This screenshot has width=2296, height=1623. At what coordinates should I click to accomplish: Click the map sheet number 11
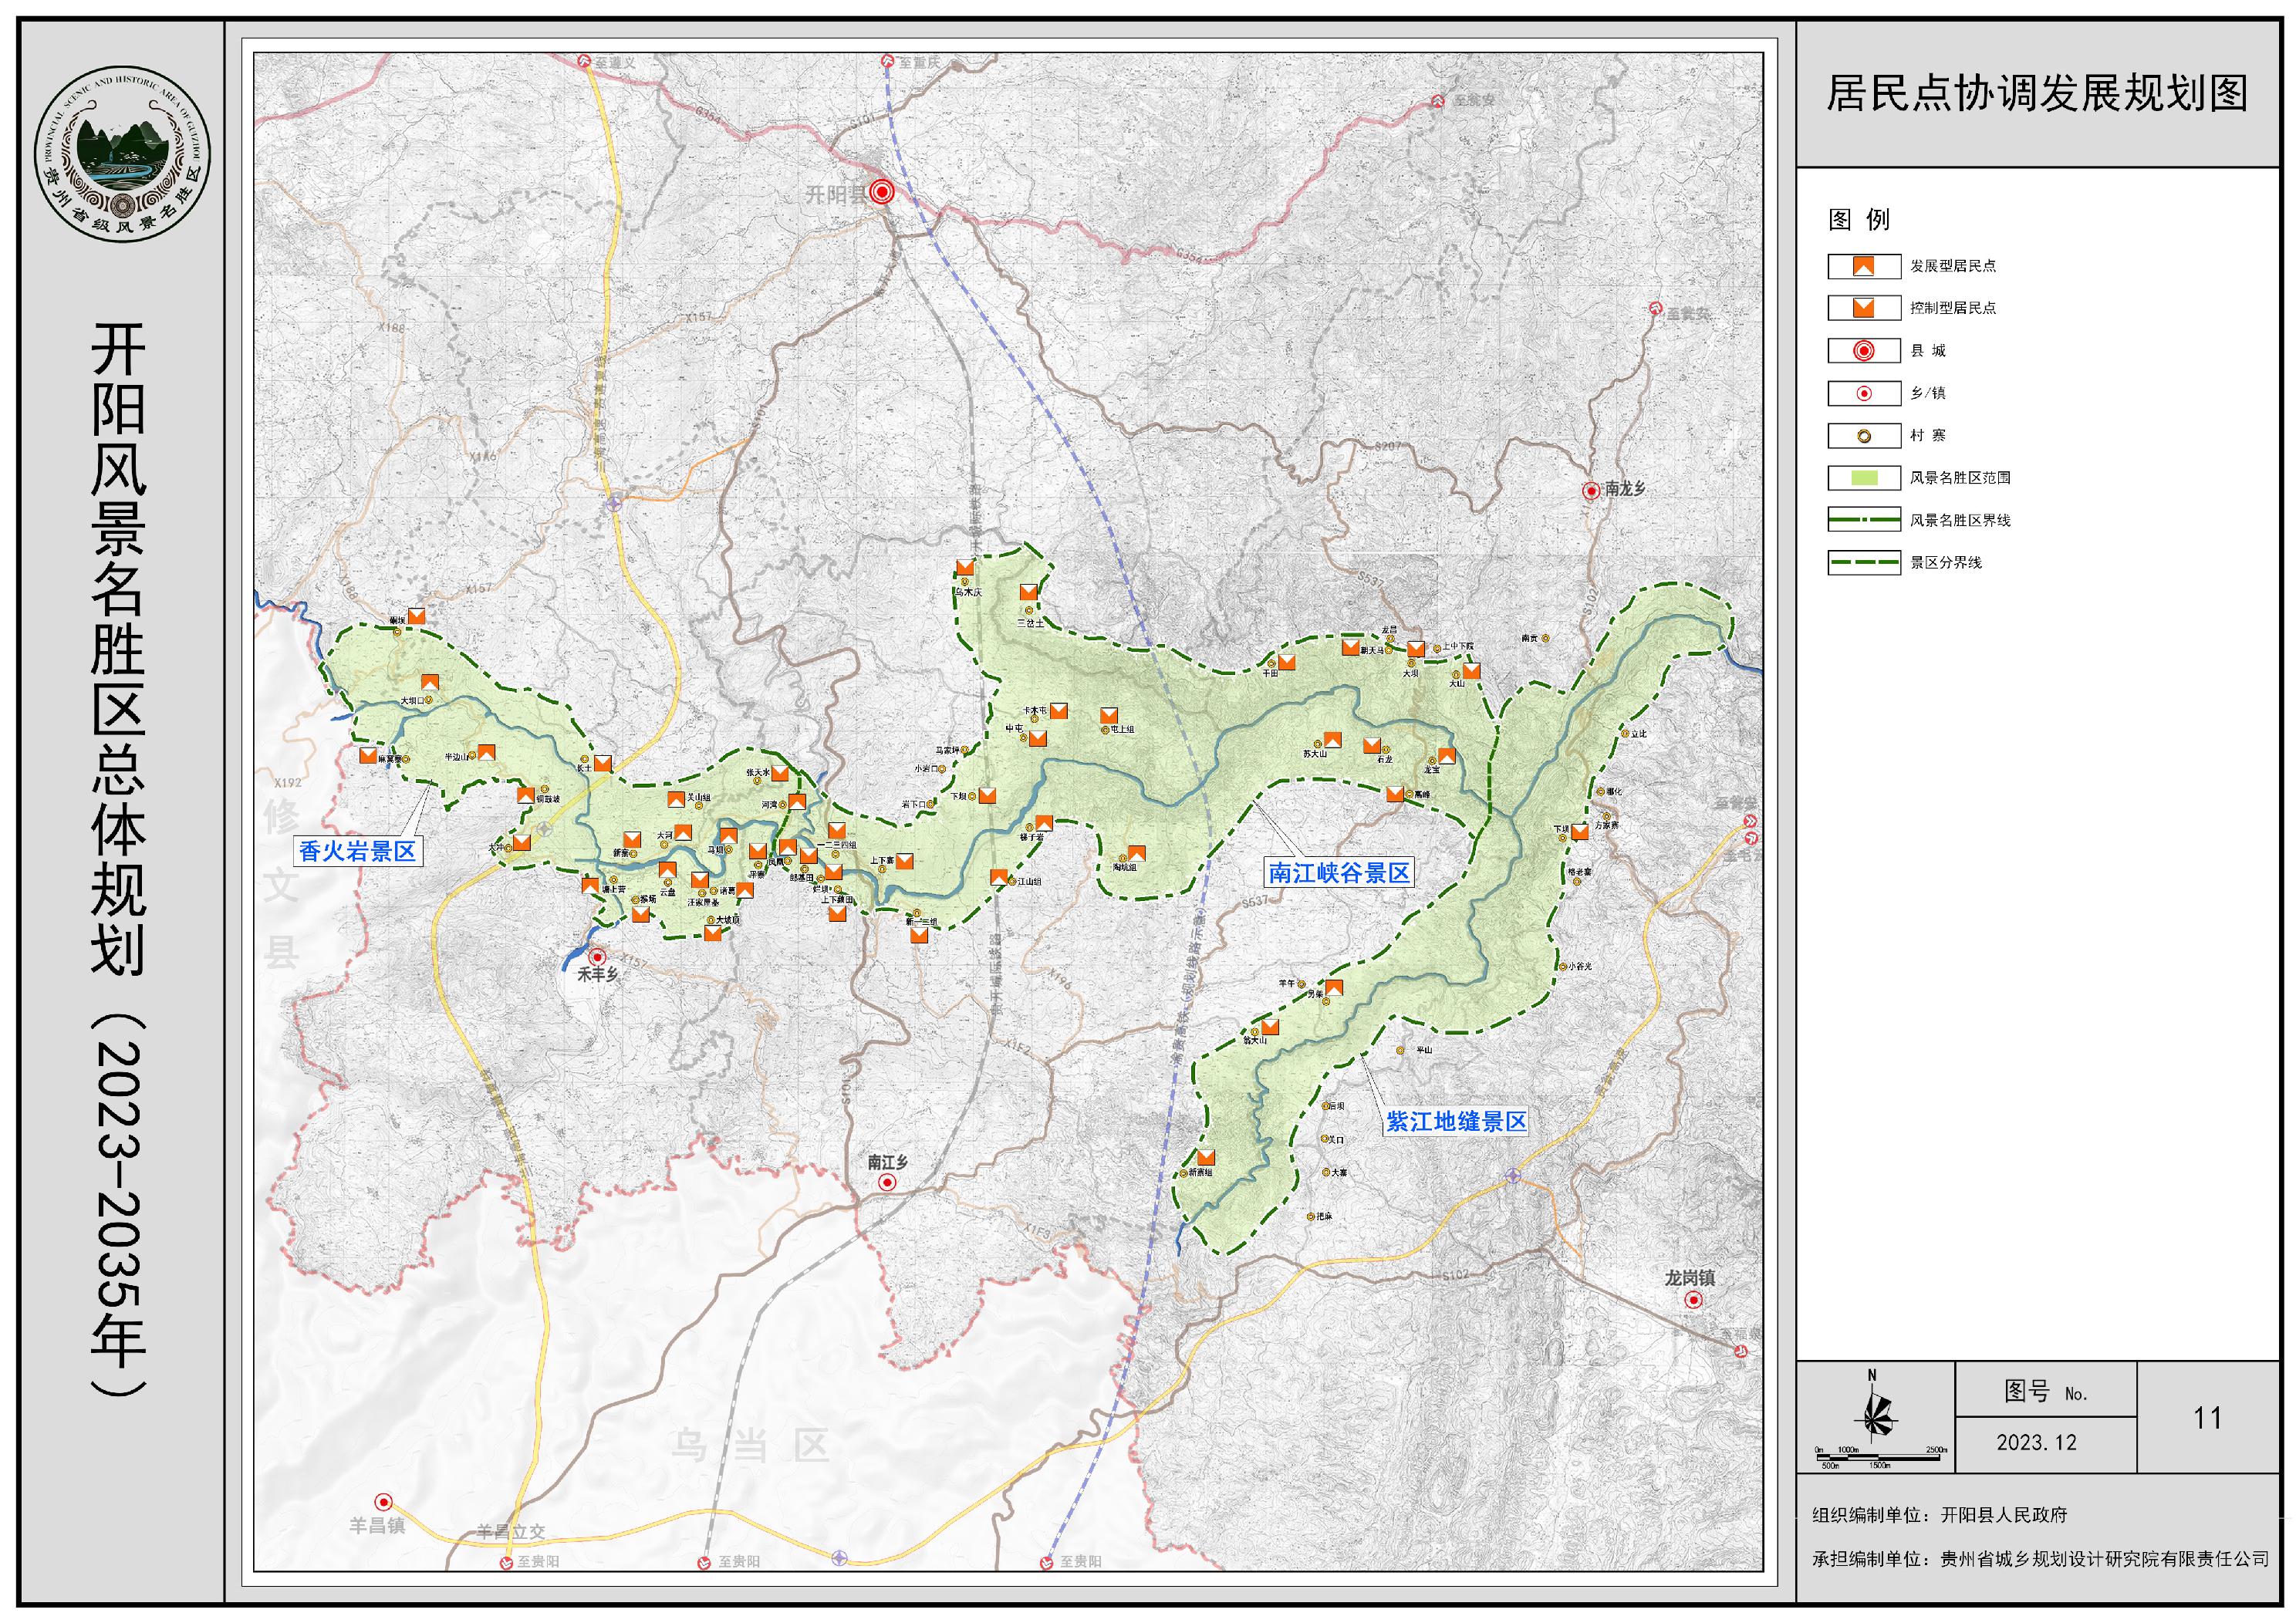click(x=2207, y=1417)
